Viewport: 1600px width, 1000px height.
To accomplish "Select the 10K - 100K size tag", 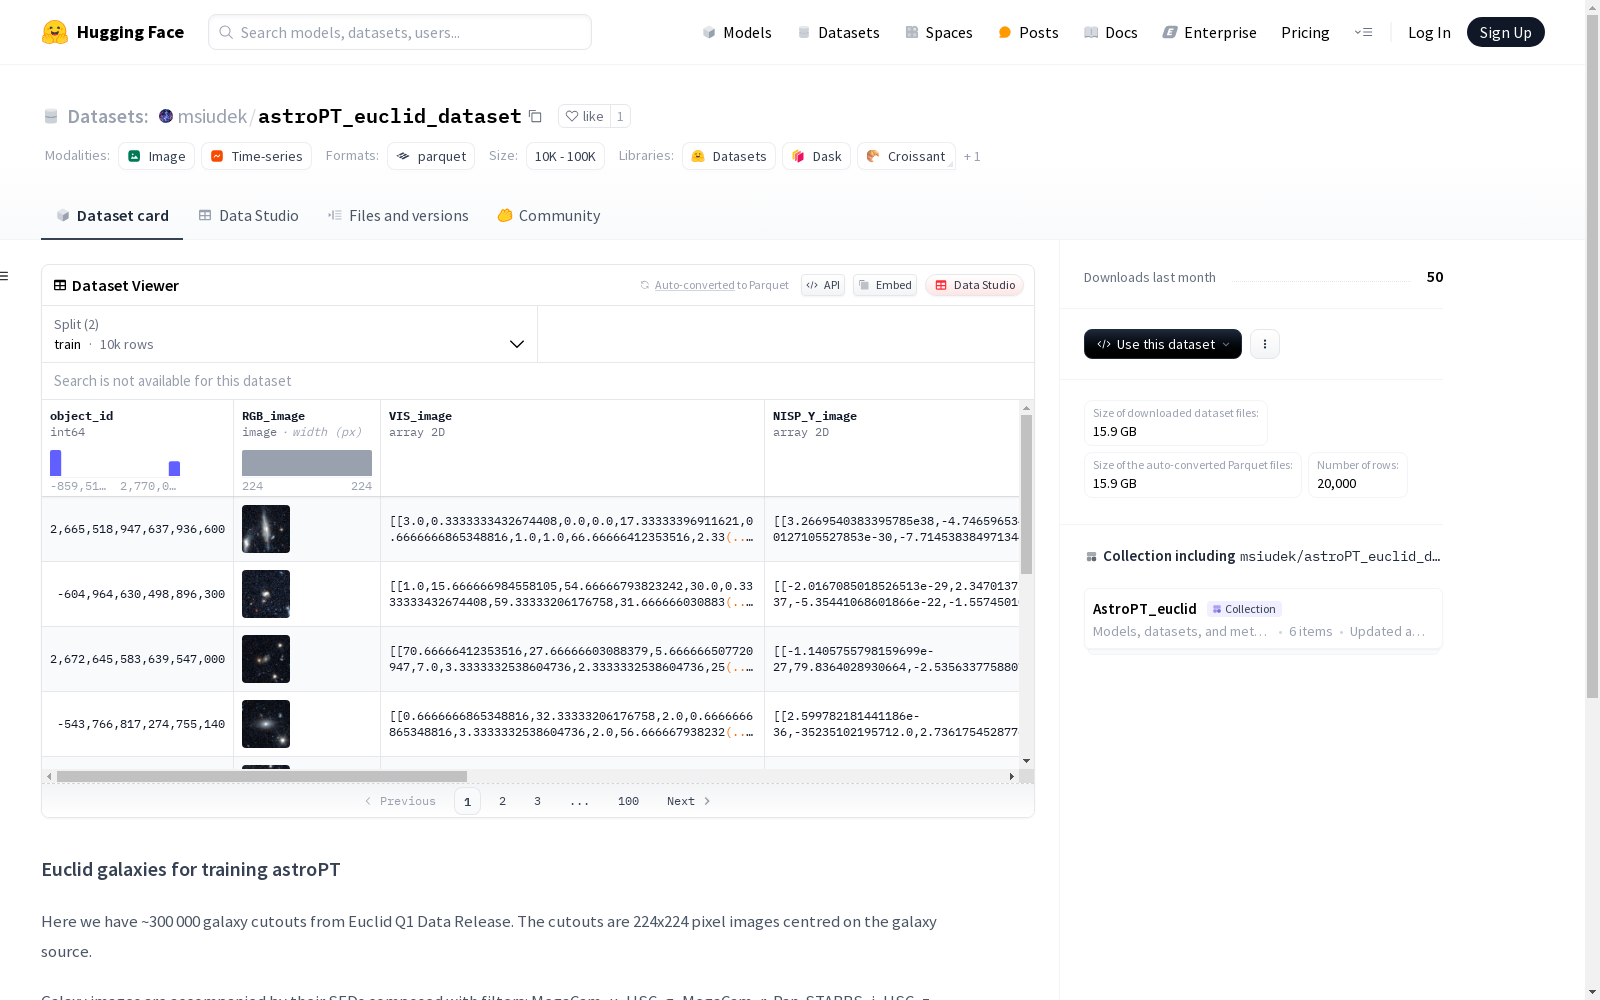I will pyautogui.click(x=565, y=156).
